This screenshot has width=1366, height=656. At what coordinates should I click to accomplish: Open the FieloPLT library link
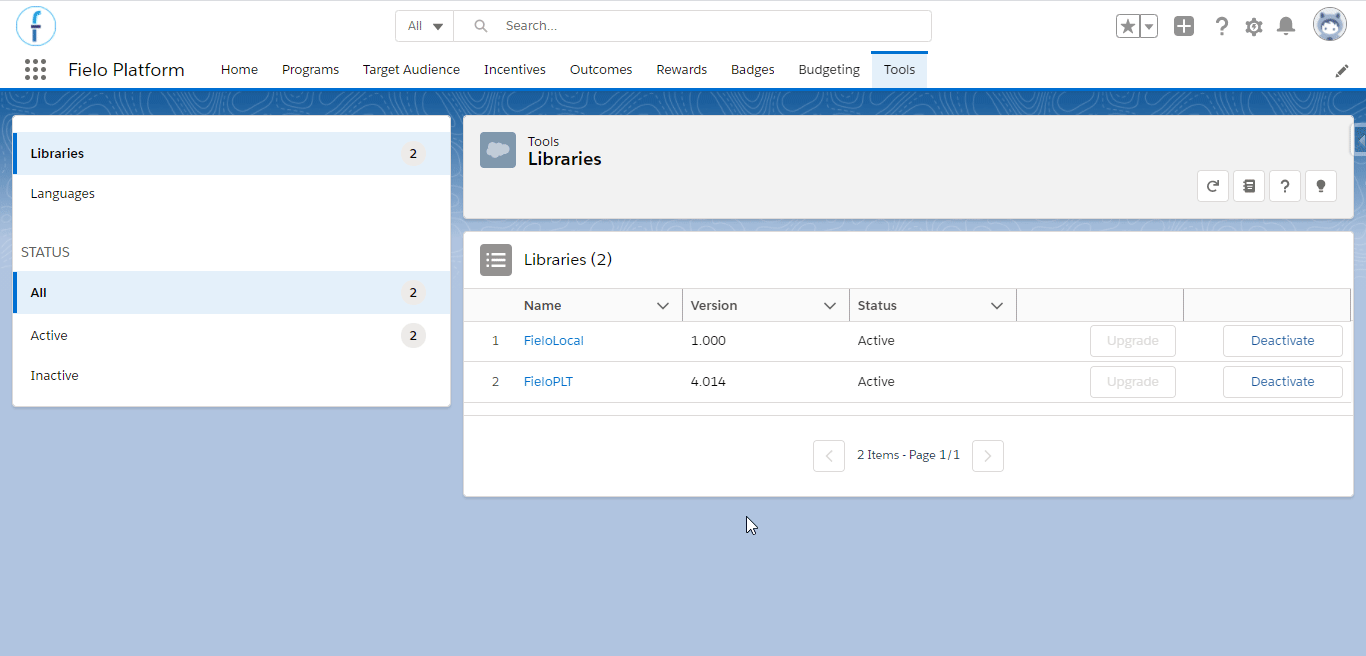tap(548, 382)
